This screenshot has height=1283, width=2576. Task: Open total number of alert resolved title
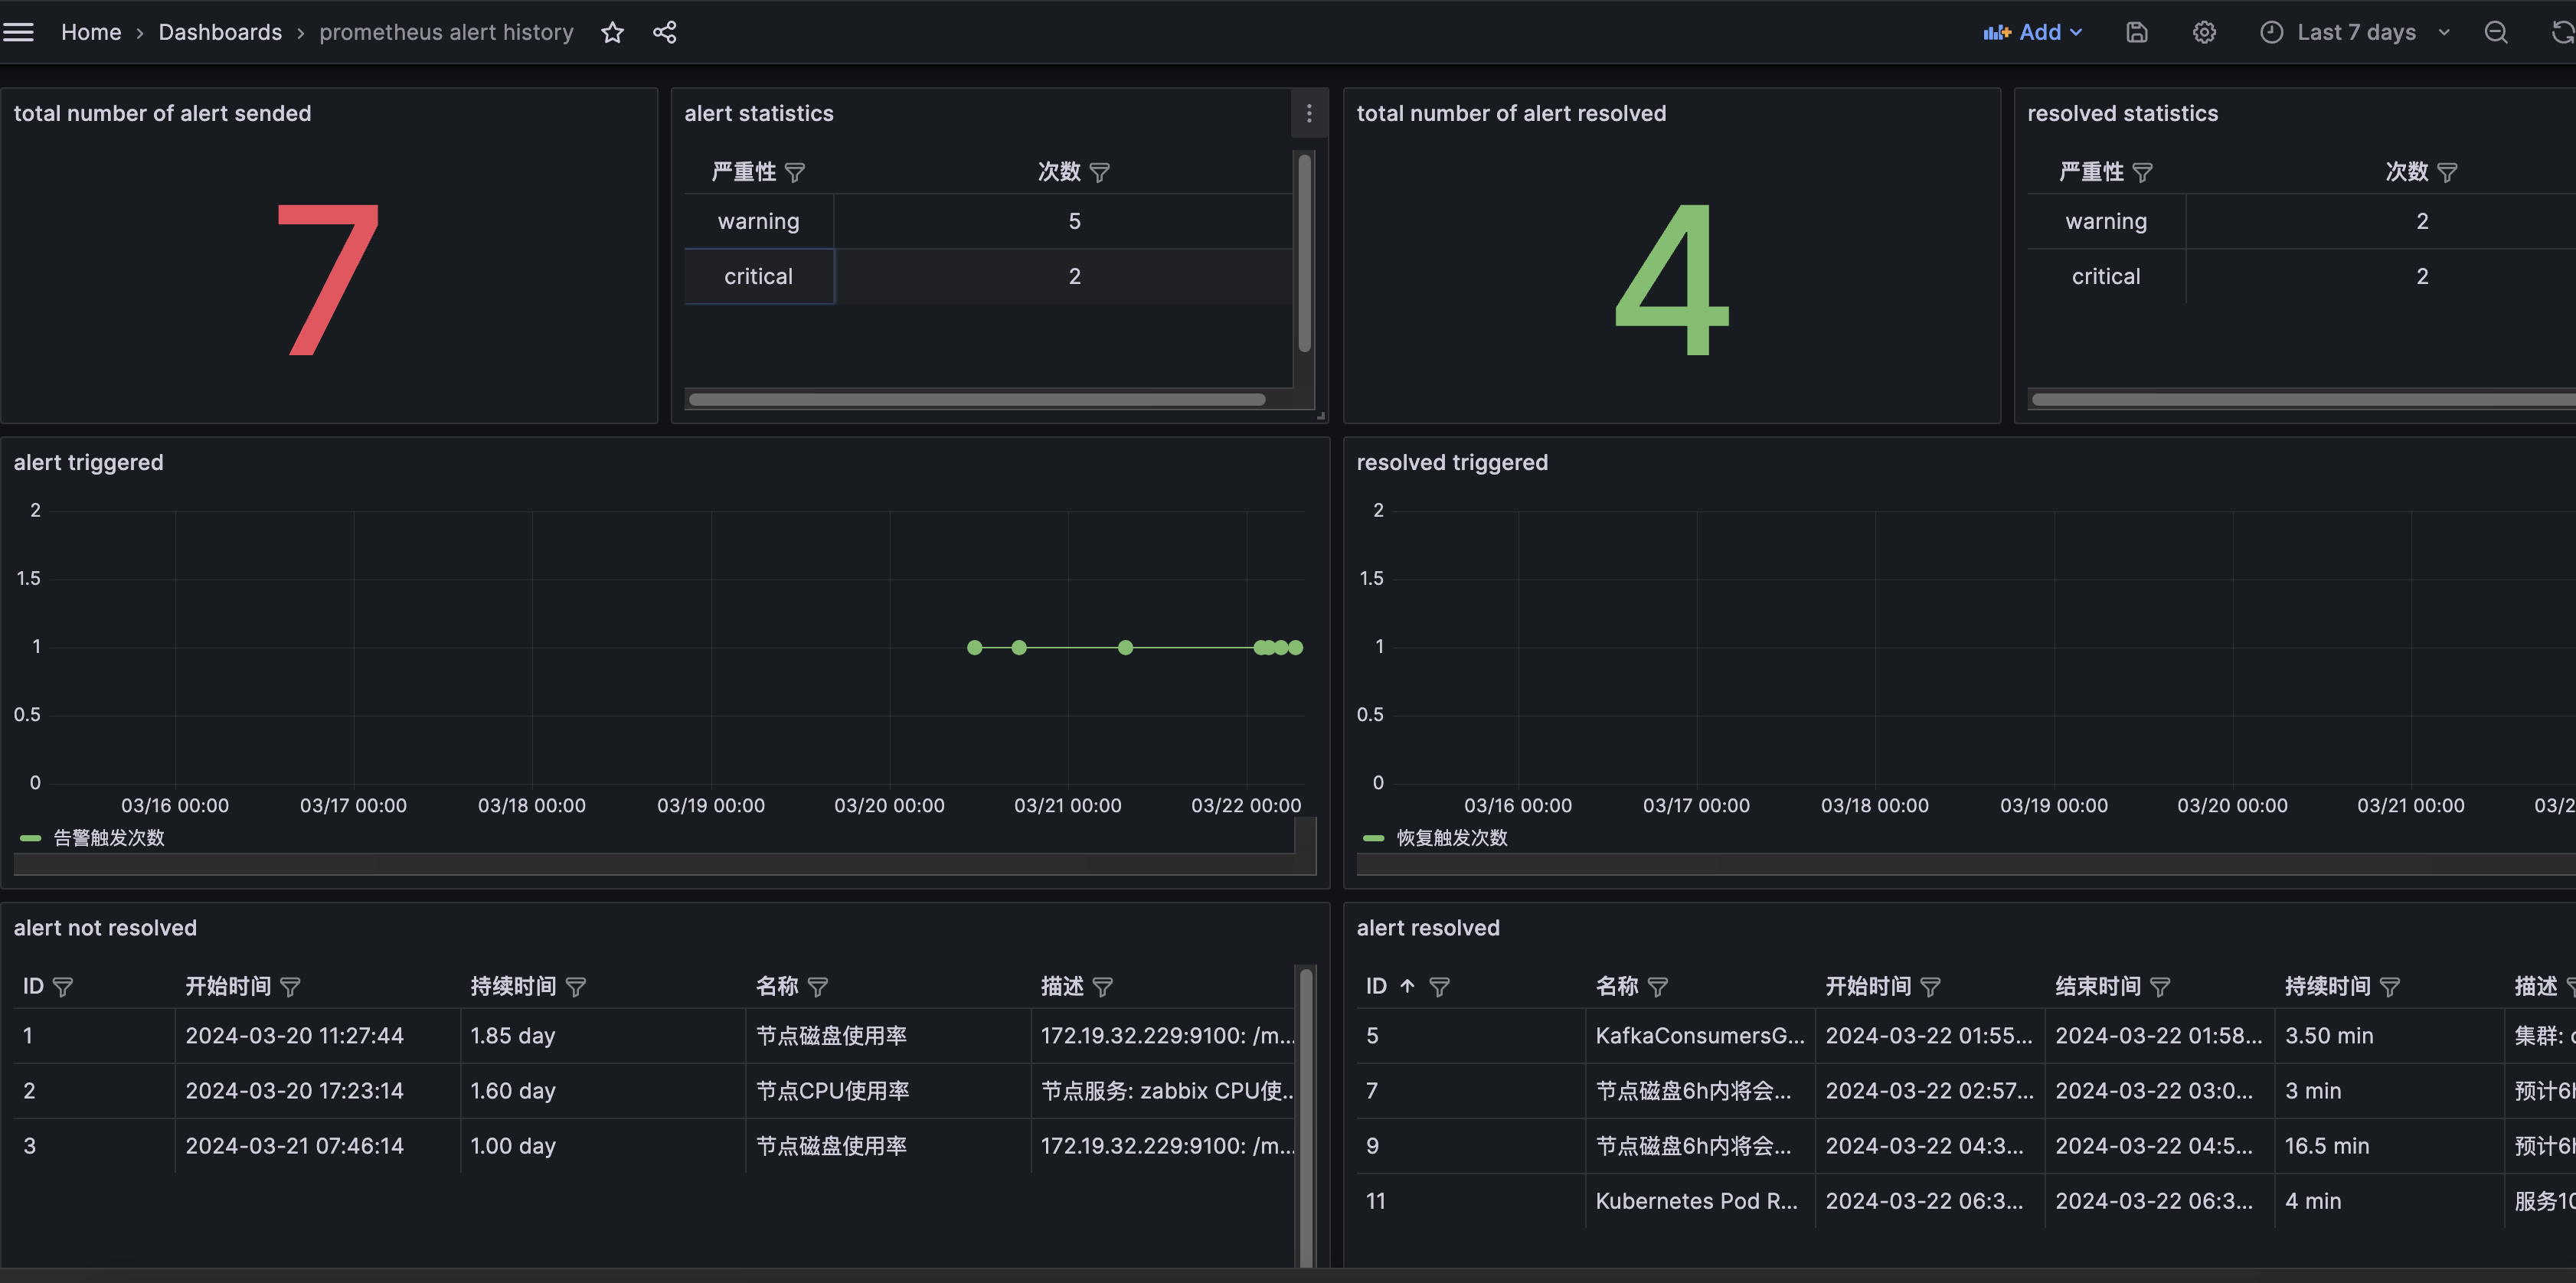click(1511, 114)
